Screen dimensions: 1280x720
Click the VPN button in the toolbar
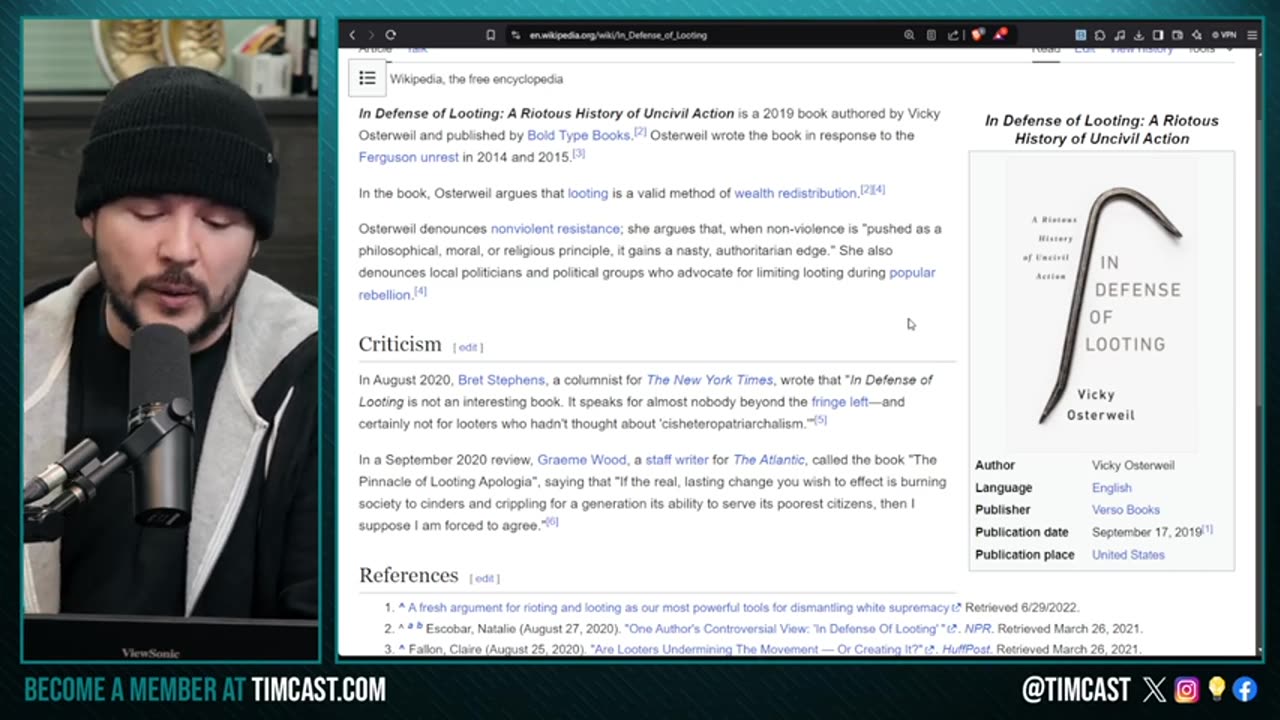[1223, 35]
